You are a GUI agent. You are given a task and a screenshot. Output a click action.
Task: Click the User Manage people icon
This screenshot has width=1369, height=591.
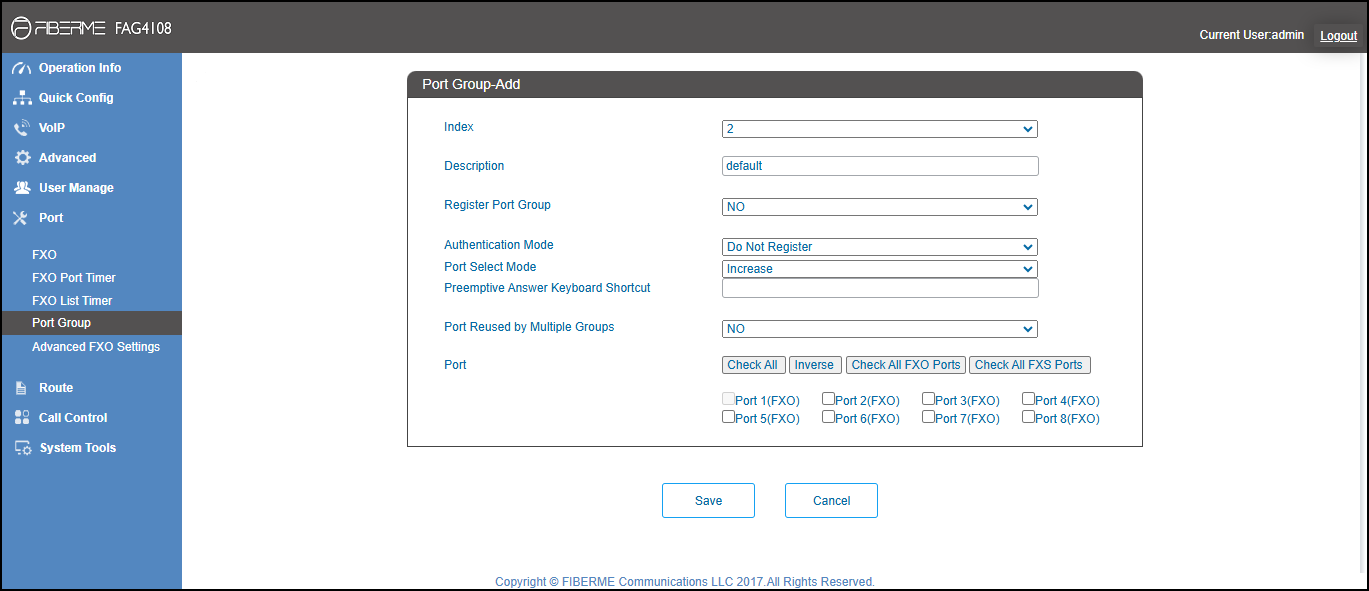click(x=22, y=188)
